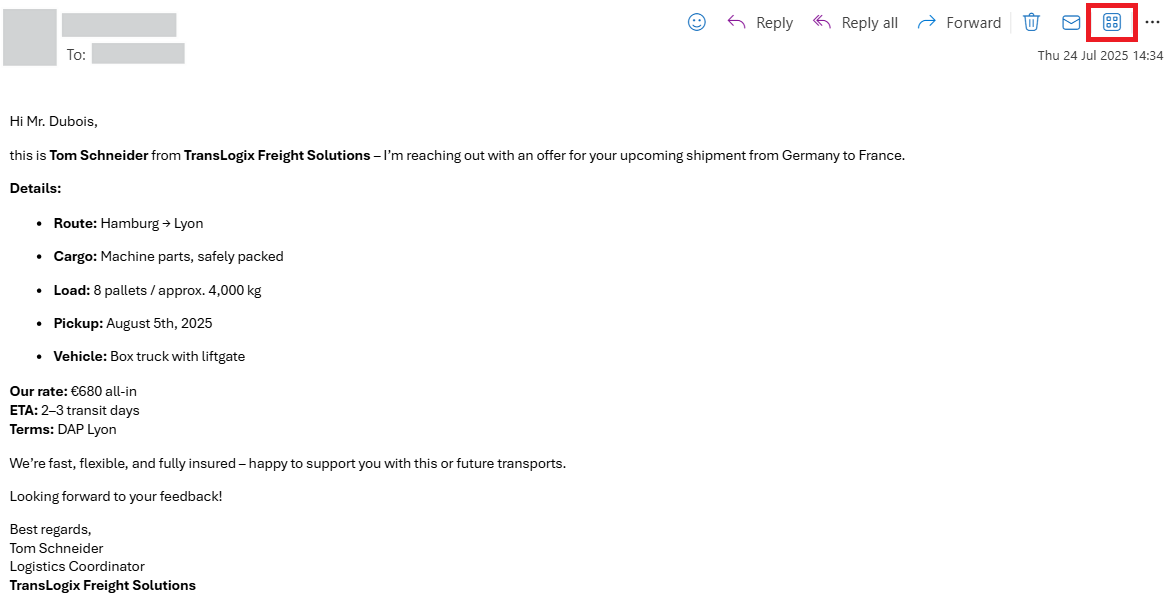Choose Reply all for this message
Image resolution: width=1173 pixels, height=616 pixels.
pyautogui.click(x=855, y=22)
